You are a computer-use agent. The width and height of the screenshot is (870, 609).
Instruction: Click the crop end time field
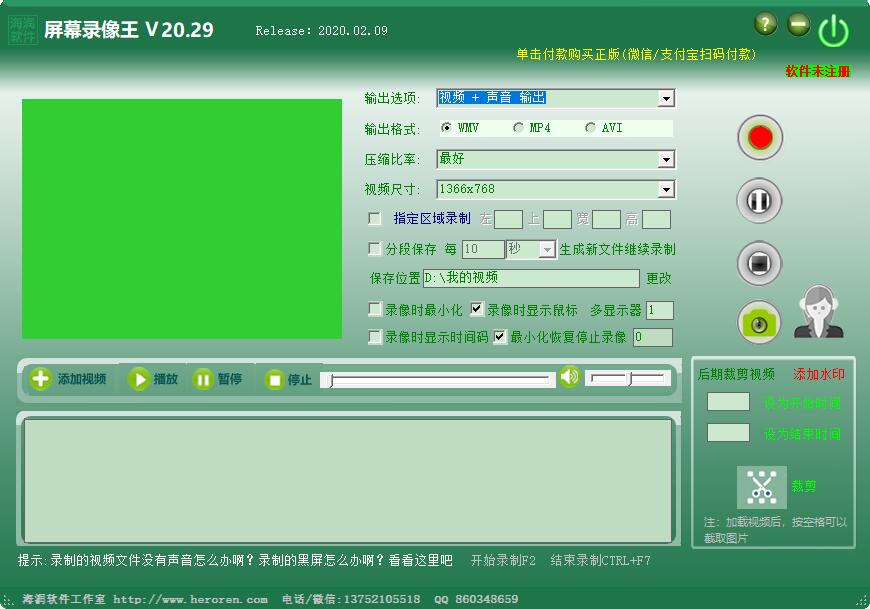click(x=728, y=433)
